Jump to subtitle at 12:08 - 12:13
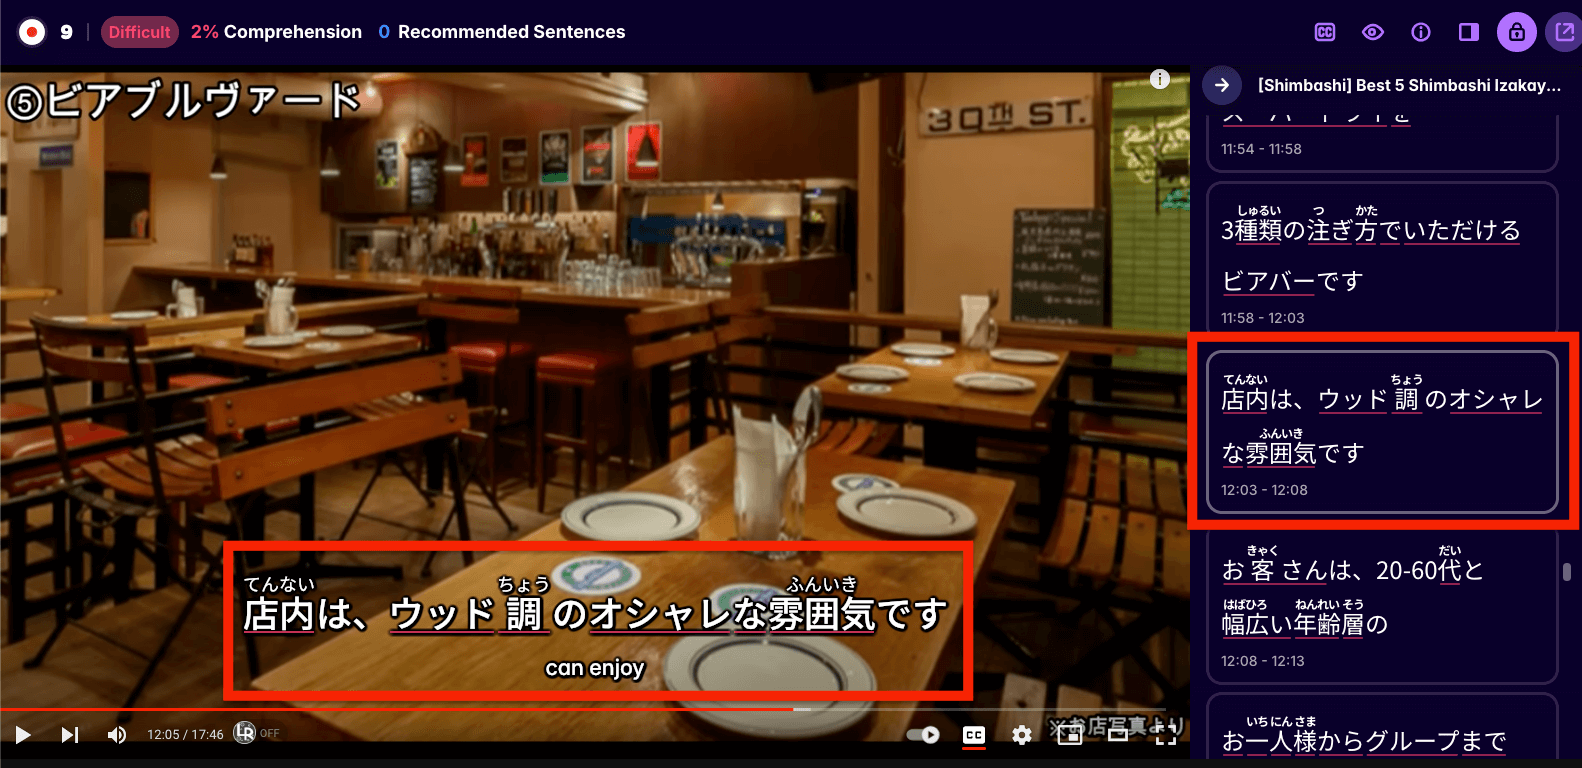The height and width of the screenshot is (768, 1582). pyautogui.click(x=1382, y=606)
